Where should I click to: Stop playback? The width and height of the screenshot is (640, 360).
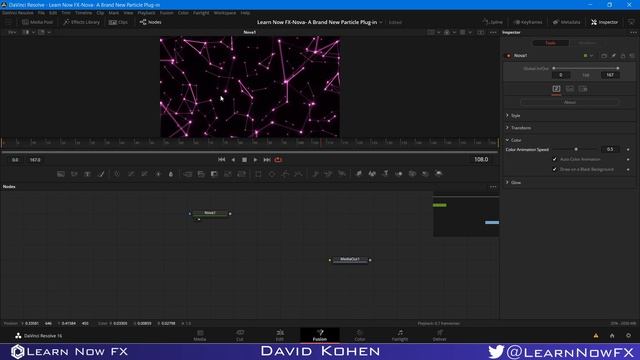[x=244, y=160]
